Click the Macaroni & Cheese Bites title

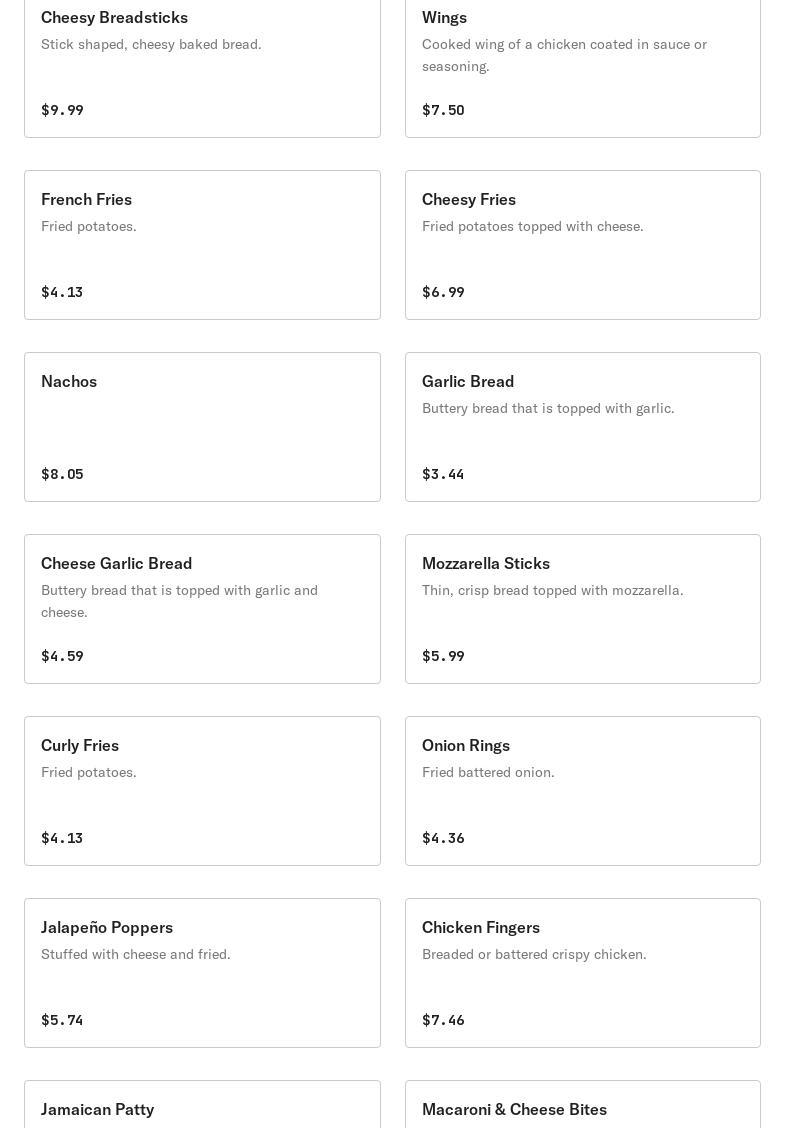coord(514,1109)
